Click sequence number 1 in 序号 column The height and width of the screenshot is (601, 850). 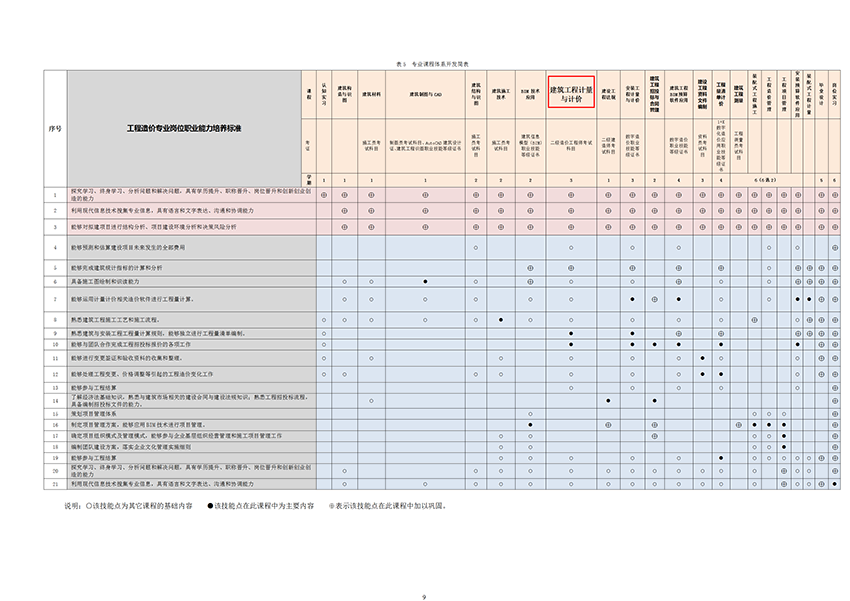coord(55,195)
